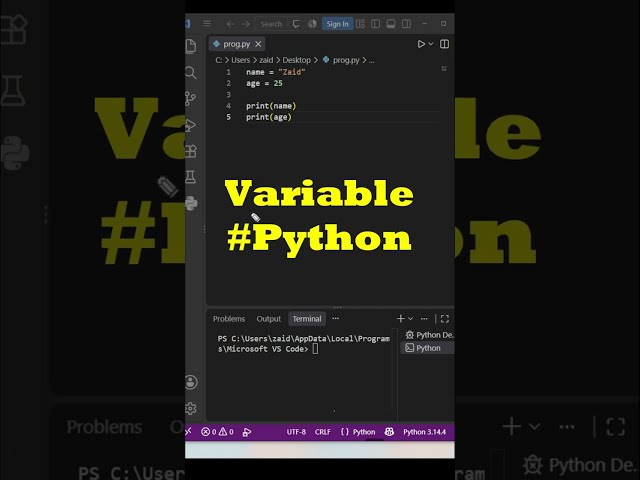Expand the run options dropdown arrow

431,44
